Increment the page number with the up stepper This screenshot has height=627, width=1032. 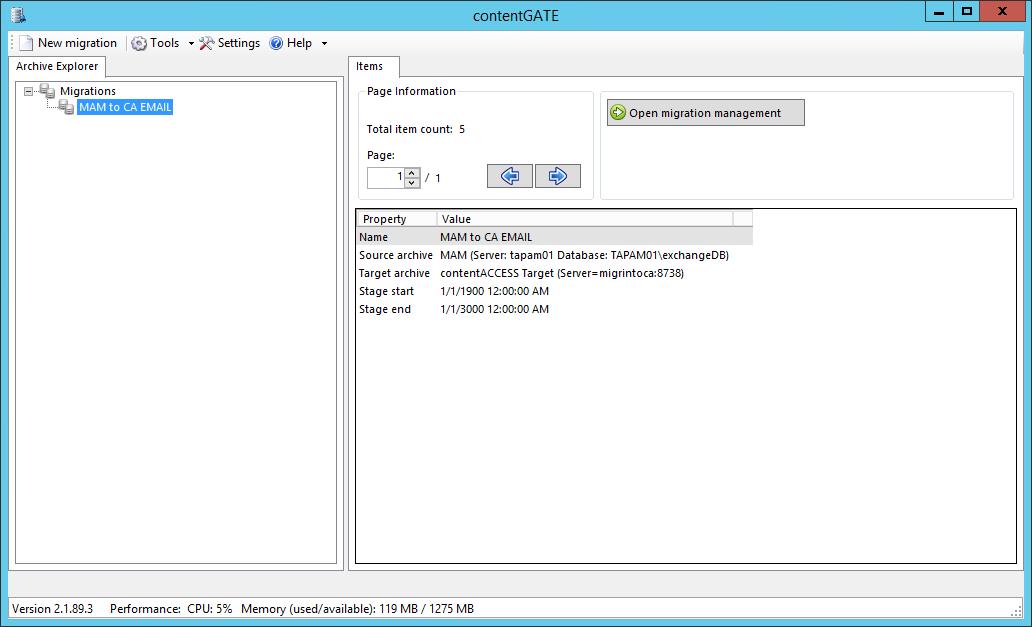click(411, 172)
